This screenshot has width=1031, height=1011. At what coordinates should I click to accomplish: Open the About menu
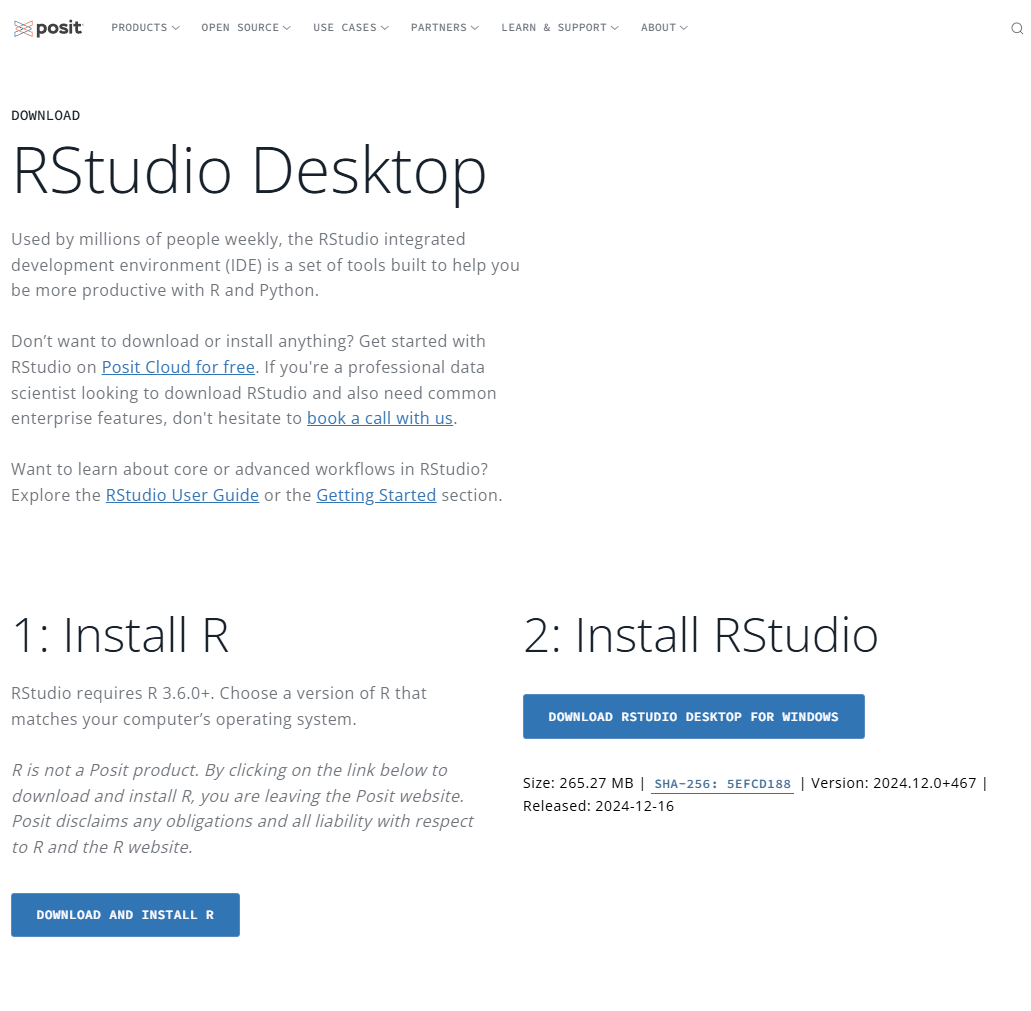coord(658,28)
